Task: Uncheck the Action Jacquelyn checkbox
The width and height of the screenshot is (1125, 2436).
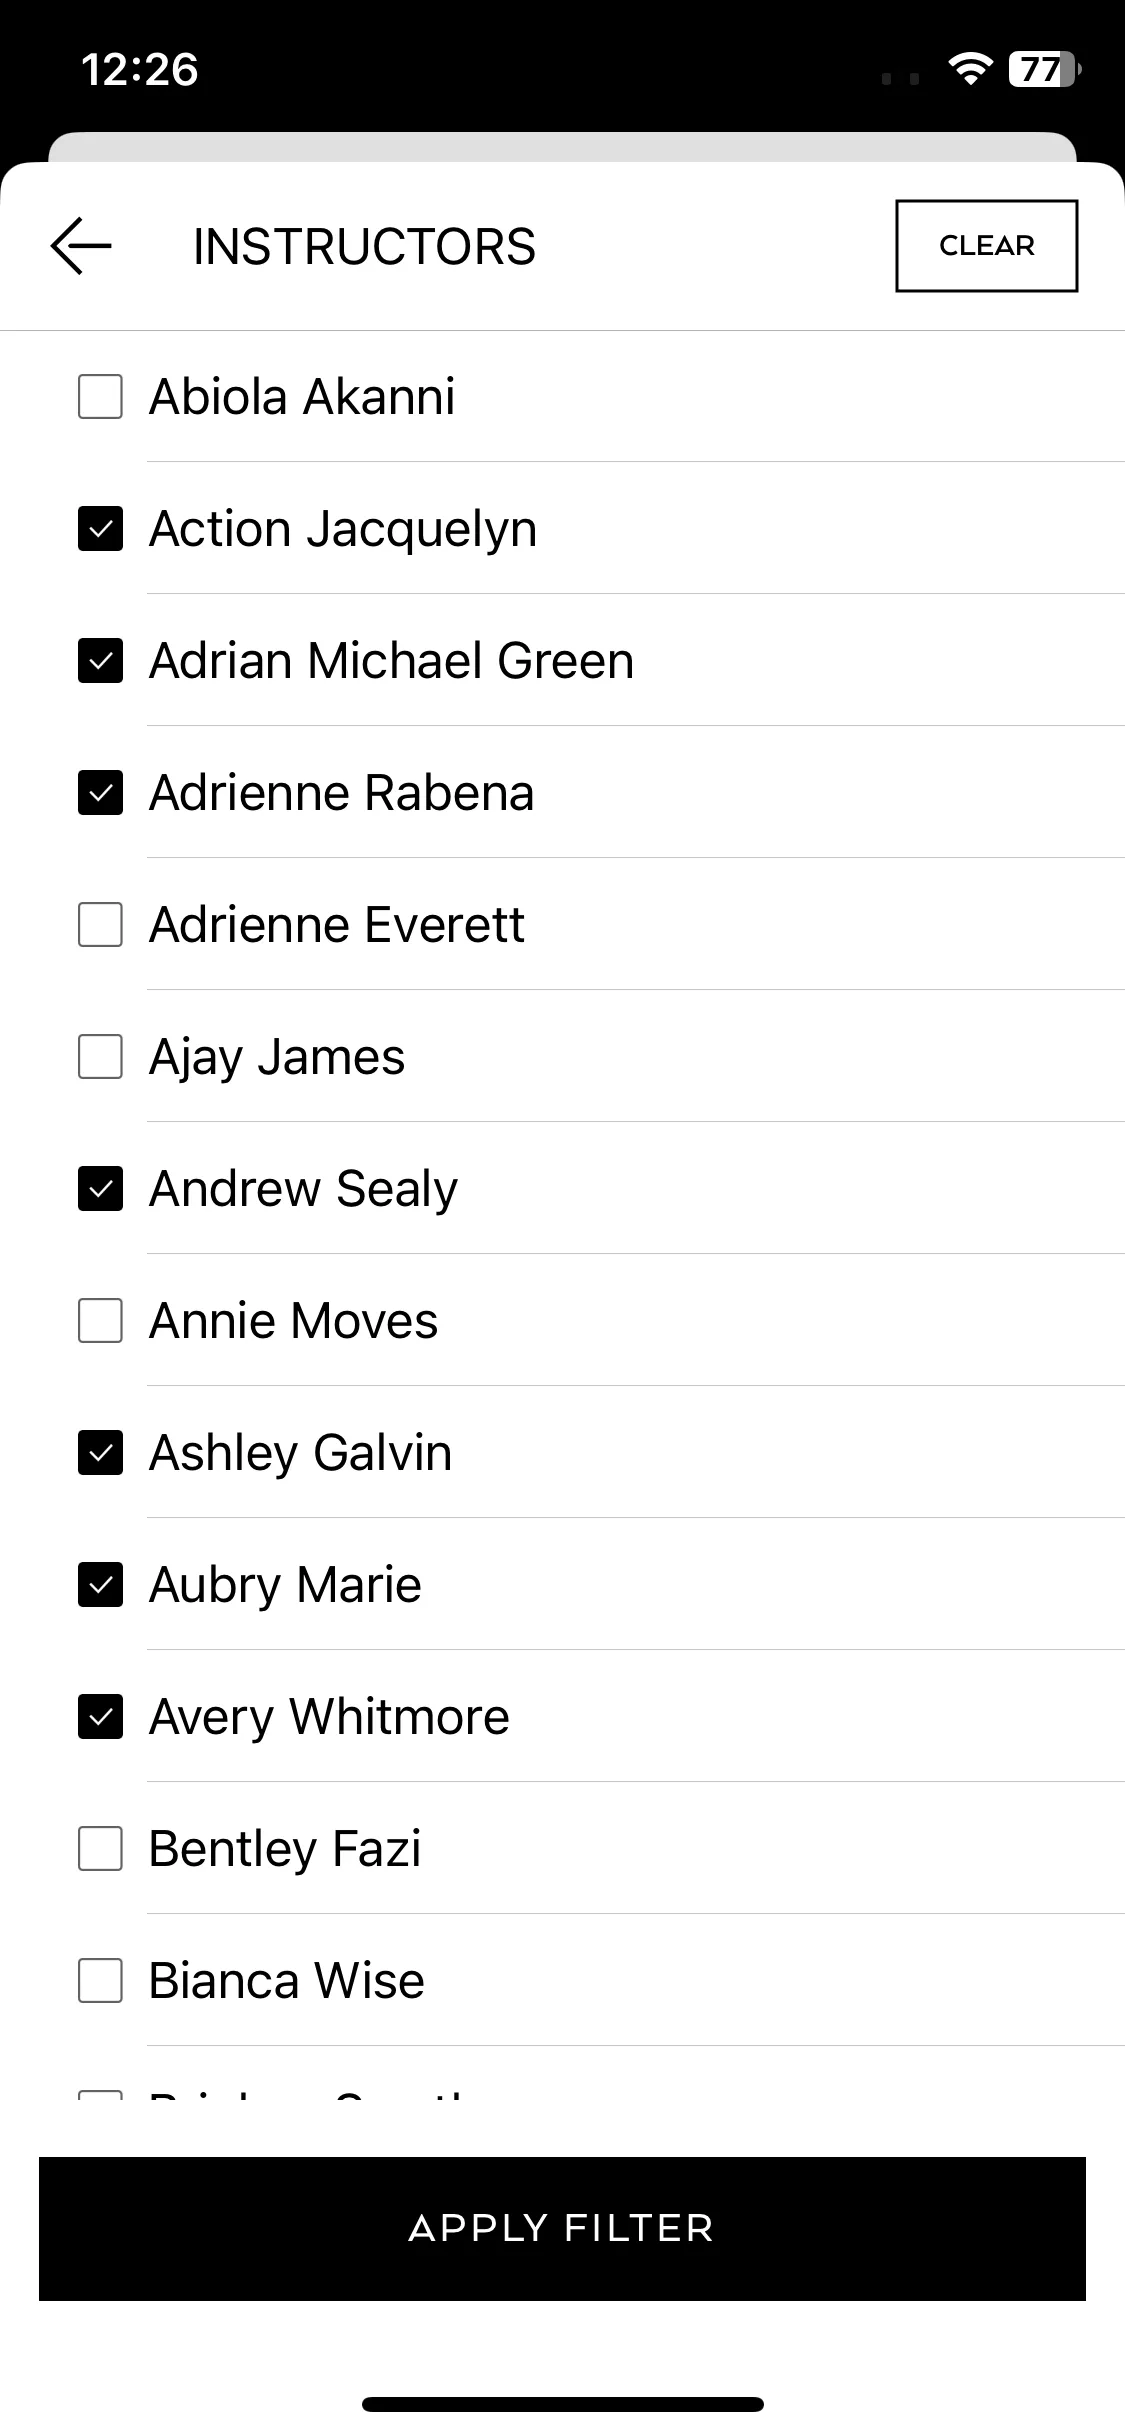Action: (x=100, y=528)
